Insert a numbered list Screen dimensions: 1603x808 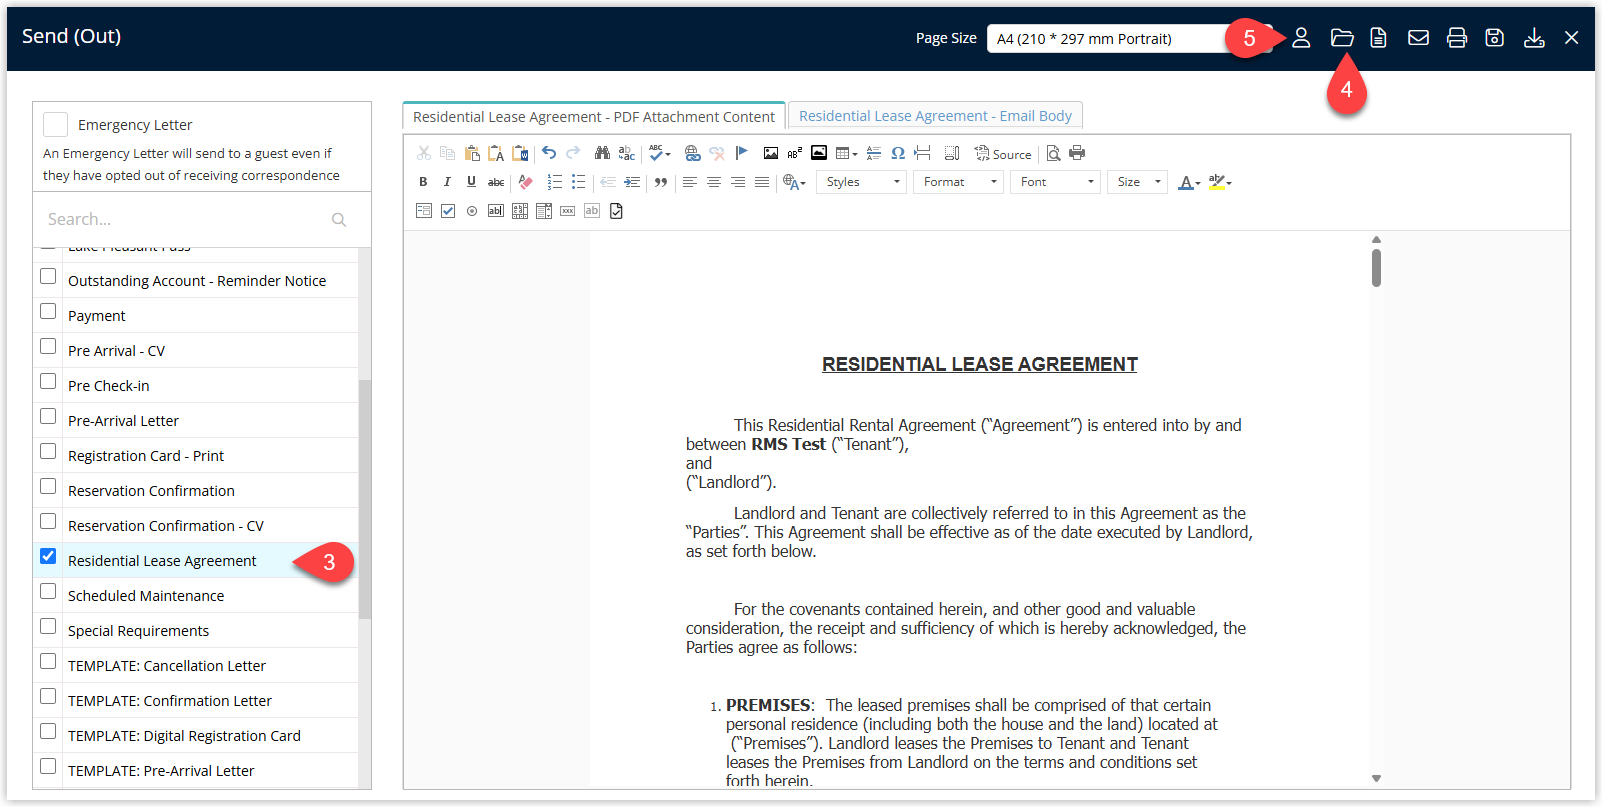click(x=554, y=182)
